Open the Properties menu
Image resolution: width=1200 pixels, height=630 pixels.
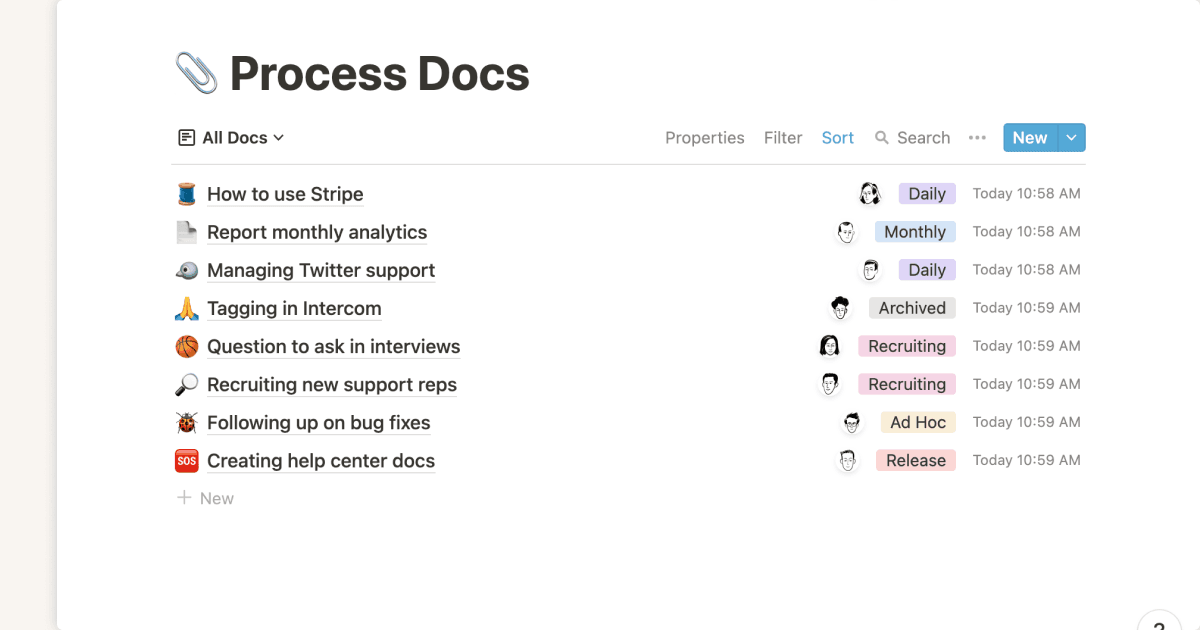[704, 138]
